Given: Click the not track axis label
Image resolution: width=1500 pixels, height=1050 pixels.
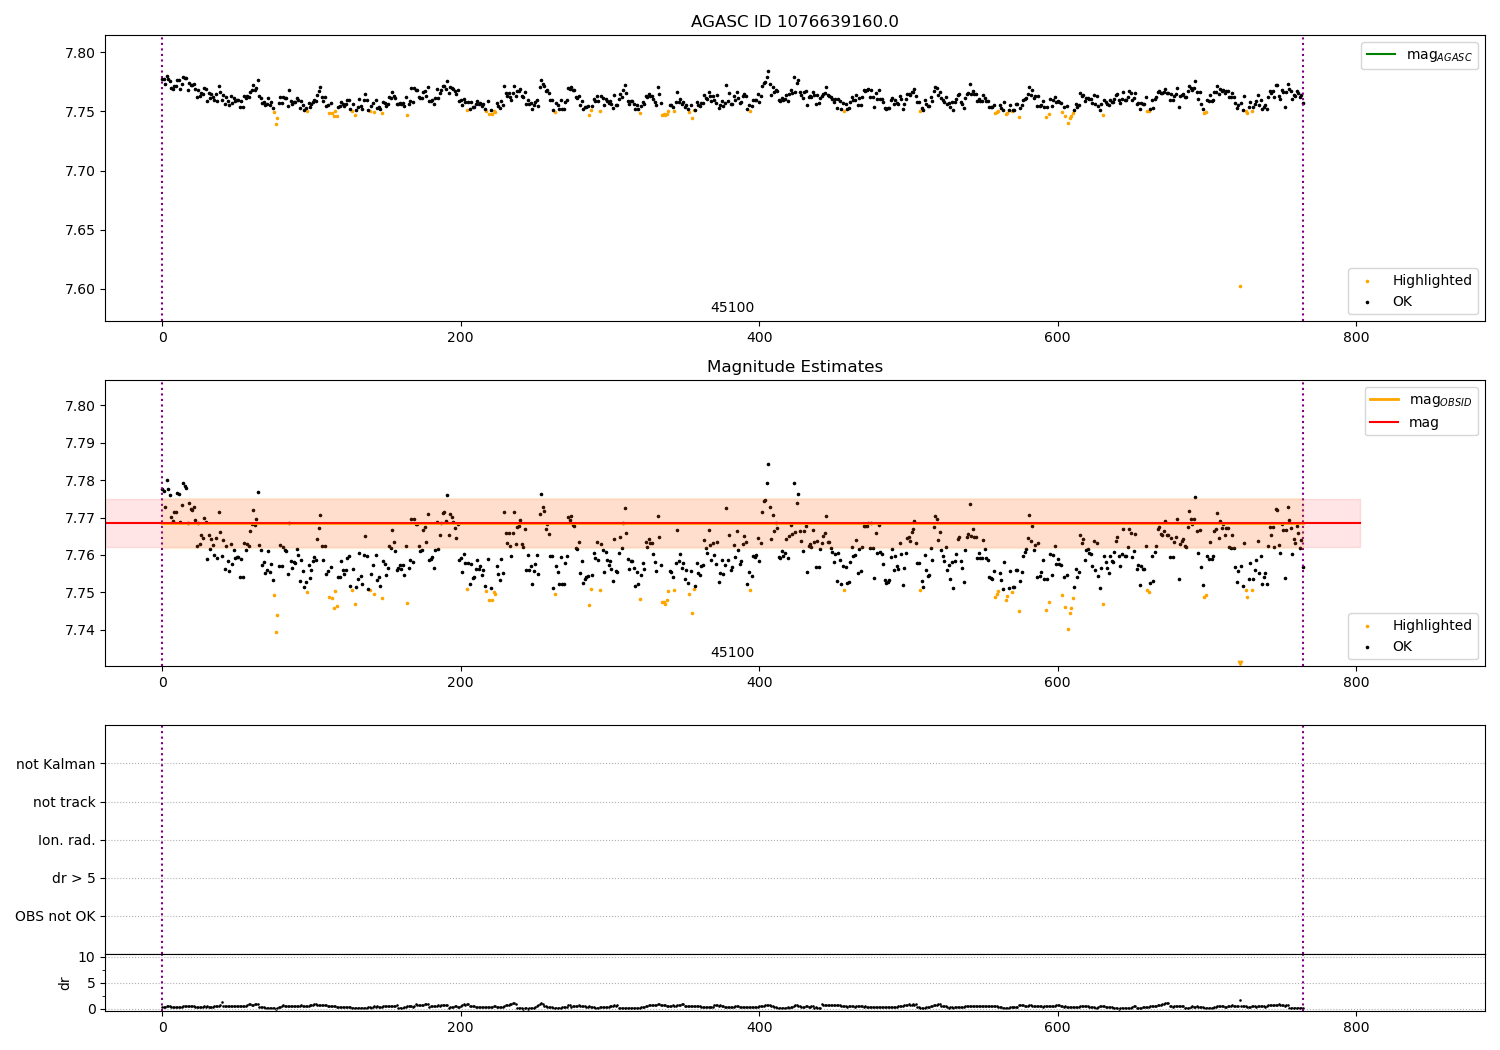Looking at the screenshot, I should pyautogui.click(x=64, y=802).
